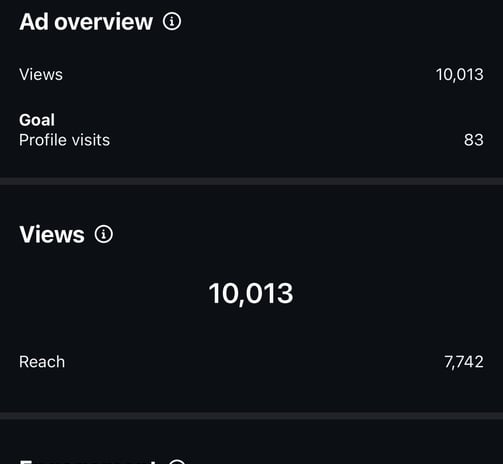Image resolution: width=503 pixels, height=464 pixels.
Task: Click blank area between Reach and 7,742
Action: [253, 362]
